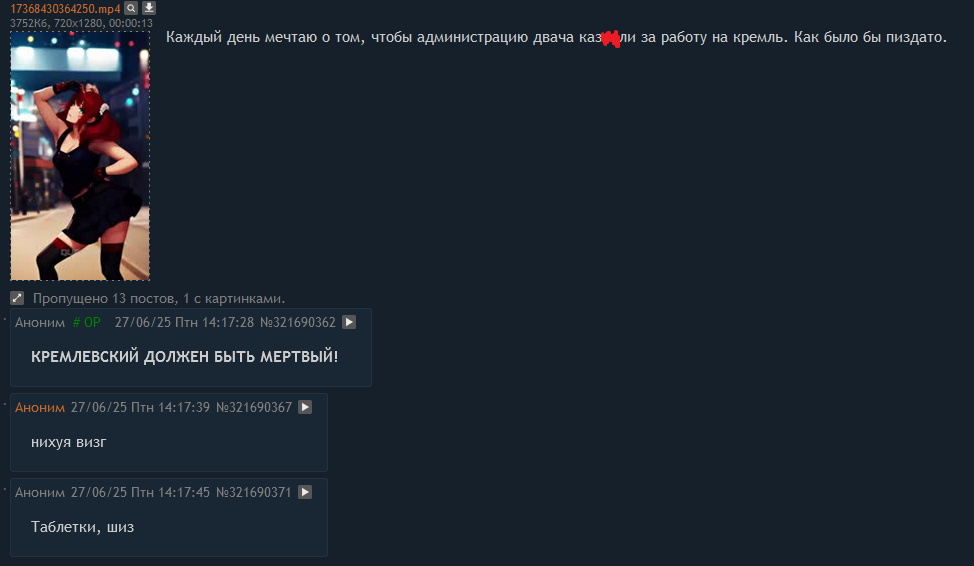Open post menu arrow for №321690371

[305, 492]
